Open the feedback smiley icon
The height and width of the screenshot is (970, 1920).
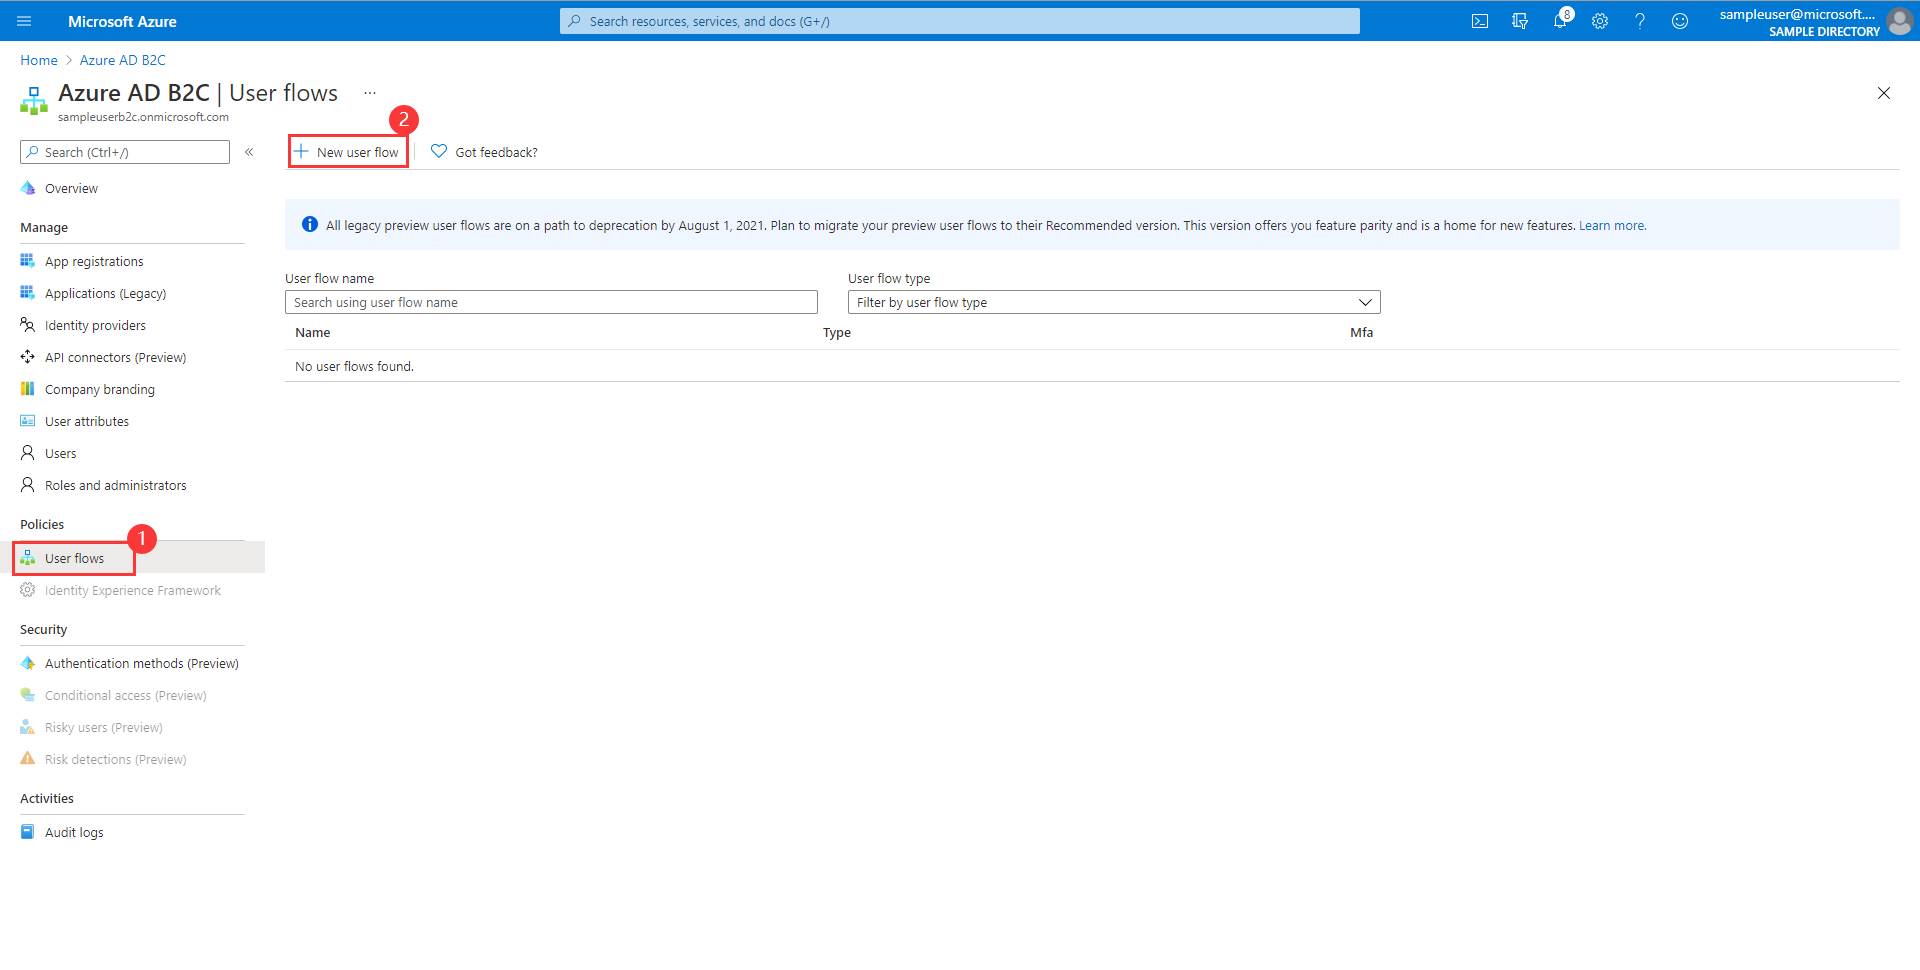click(x=1680, y=21)
